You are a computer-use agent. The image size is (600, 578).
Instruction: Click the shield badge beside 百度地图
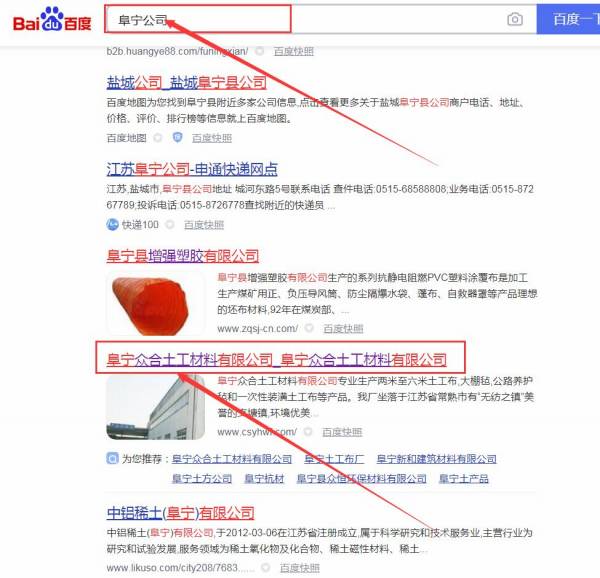coord(177,137)
